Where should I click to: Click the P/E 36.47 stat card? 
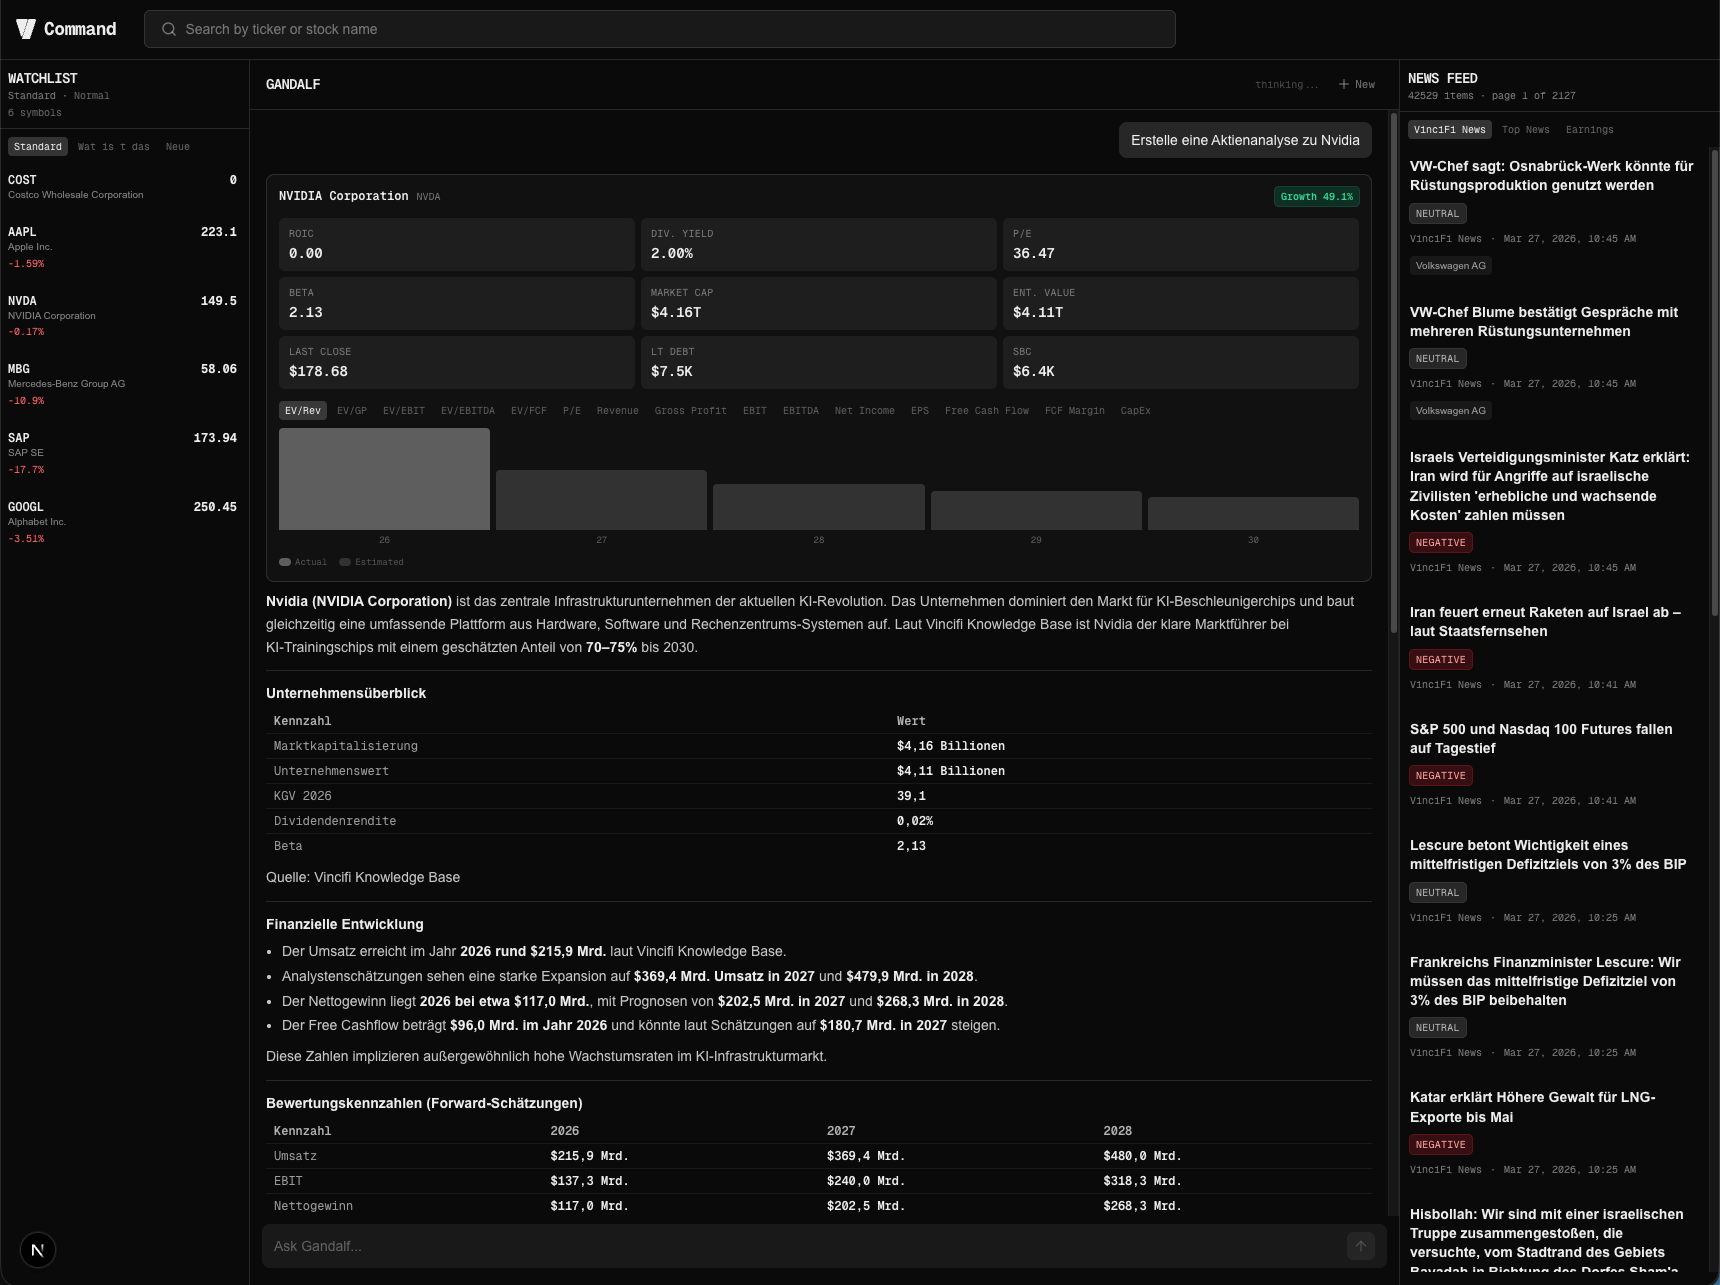[x=1180, y=245]
